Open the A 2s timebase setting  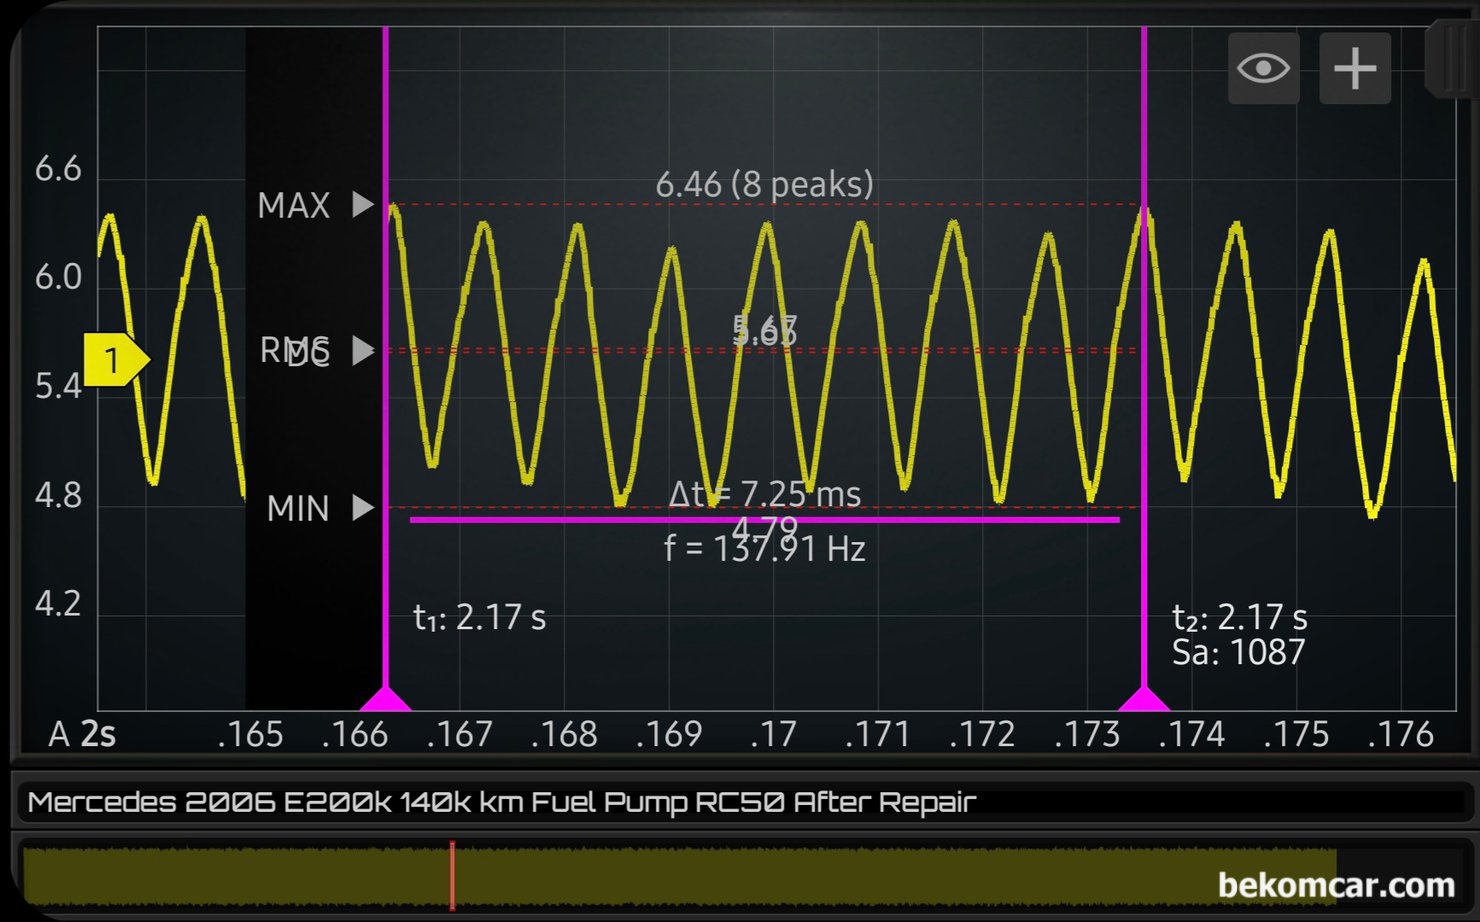82,735
